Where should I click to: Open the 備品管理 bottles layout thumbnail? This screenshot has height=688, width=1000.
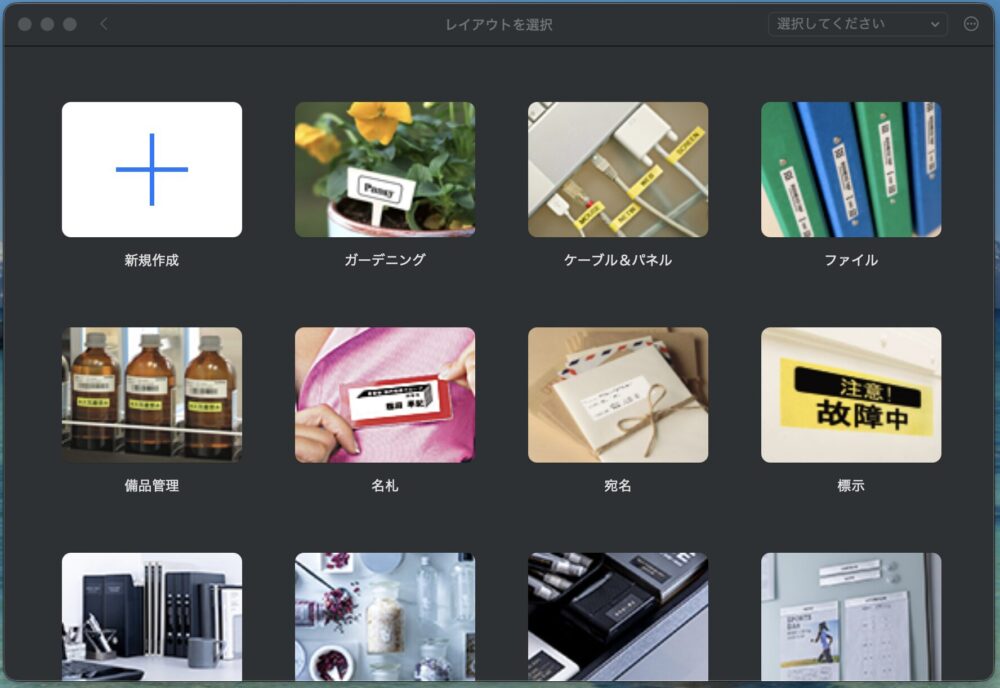click(152, 395)
